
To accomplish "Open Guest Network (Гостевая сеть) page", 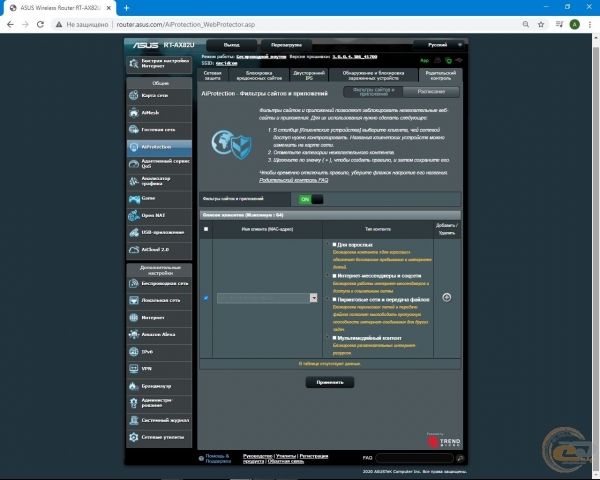I will pyautogui.click(x=159, y=130).
